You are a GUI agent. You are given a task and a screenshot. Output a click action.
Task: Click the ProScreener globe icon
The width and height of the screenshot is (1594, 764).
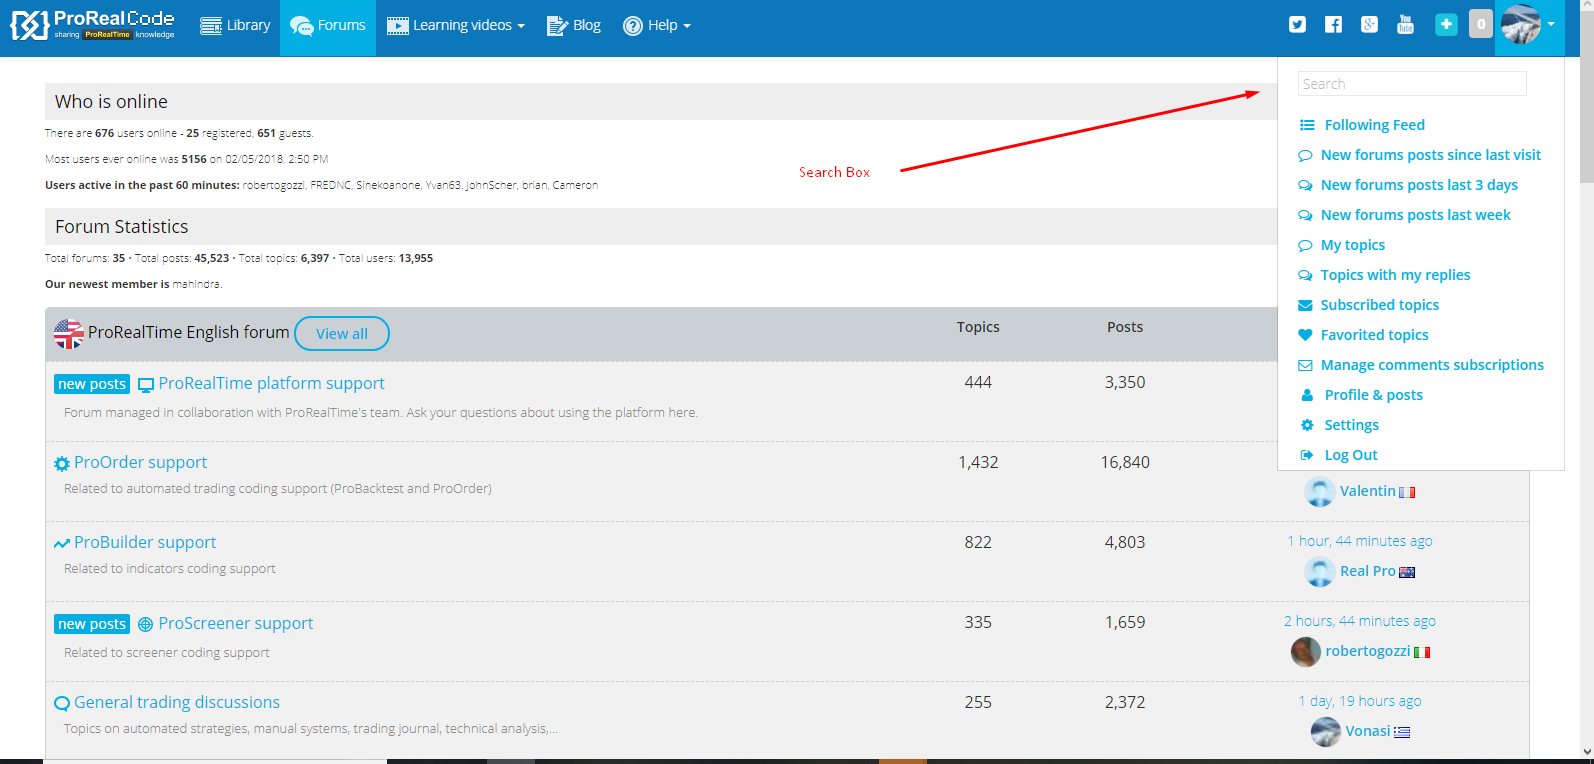(x=145, y=624)
